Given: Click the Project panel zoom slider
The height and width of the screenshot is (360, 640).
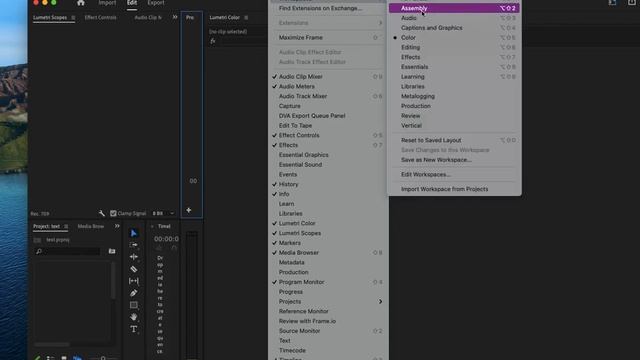Looking at the screenshot, I should pos(103,358).
